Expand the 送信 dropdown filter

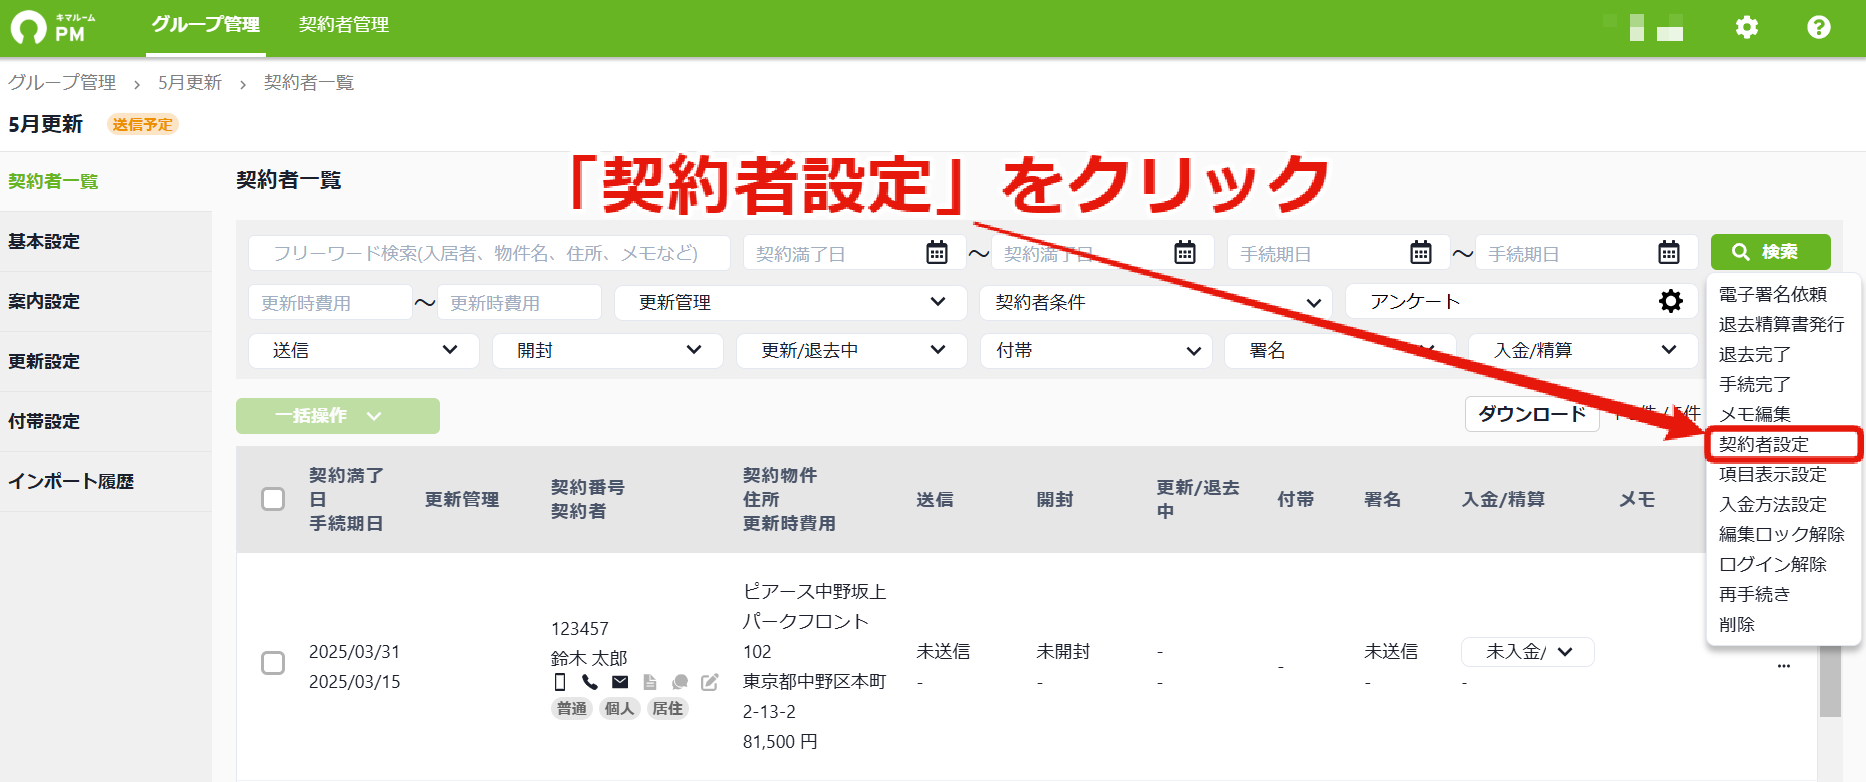(x=364, y=350)
